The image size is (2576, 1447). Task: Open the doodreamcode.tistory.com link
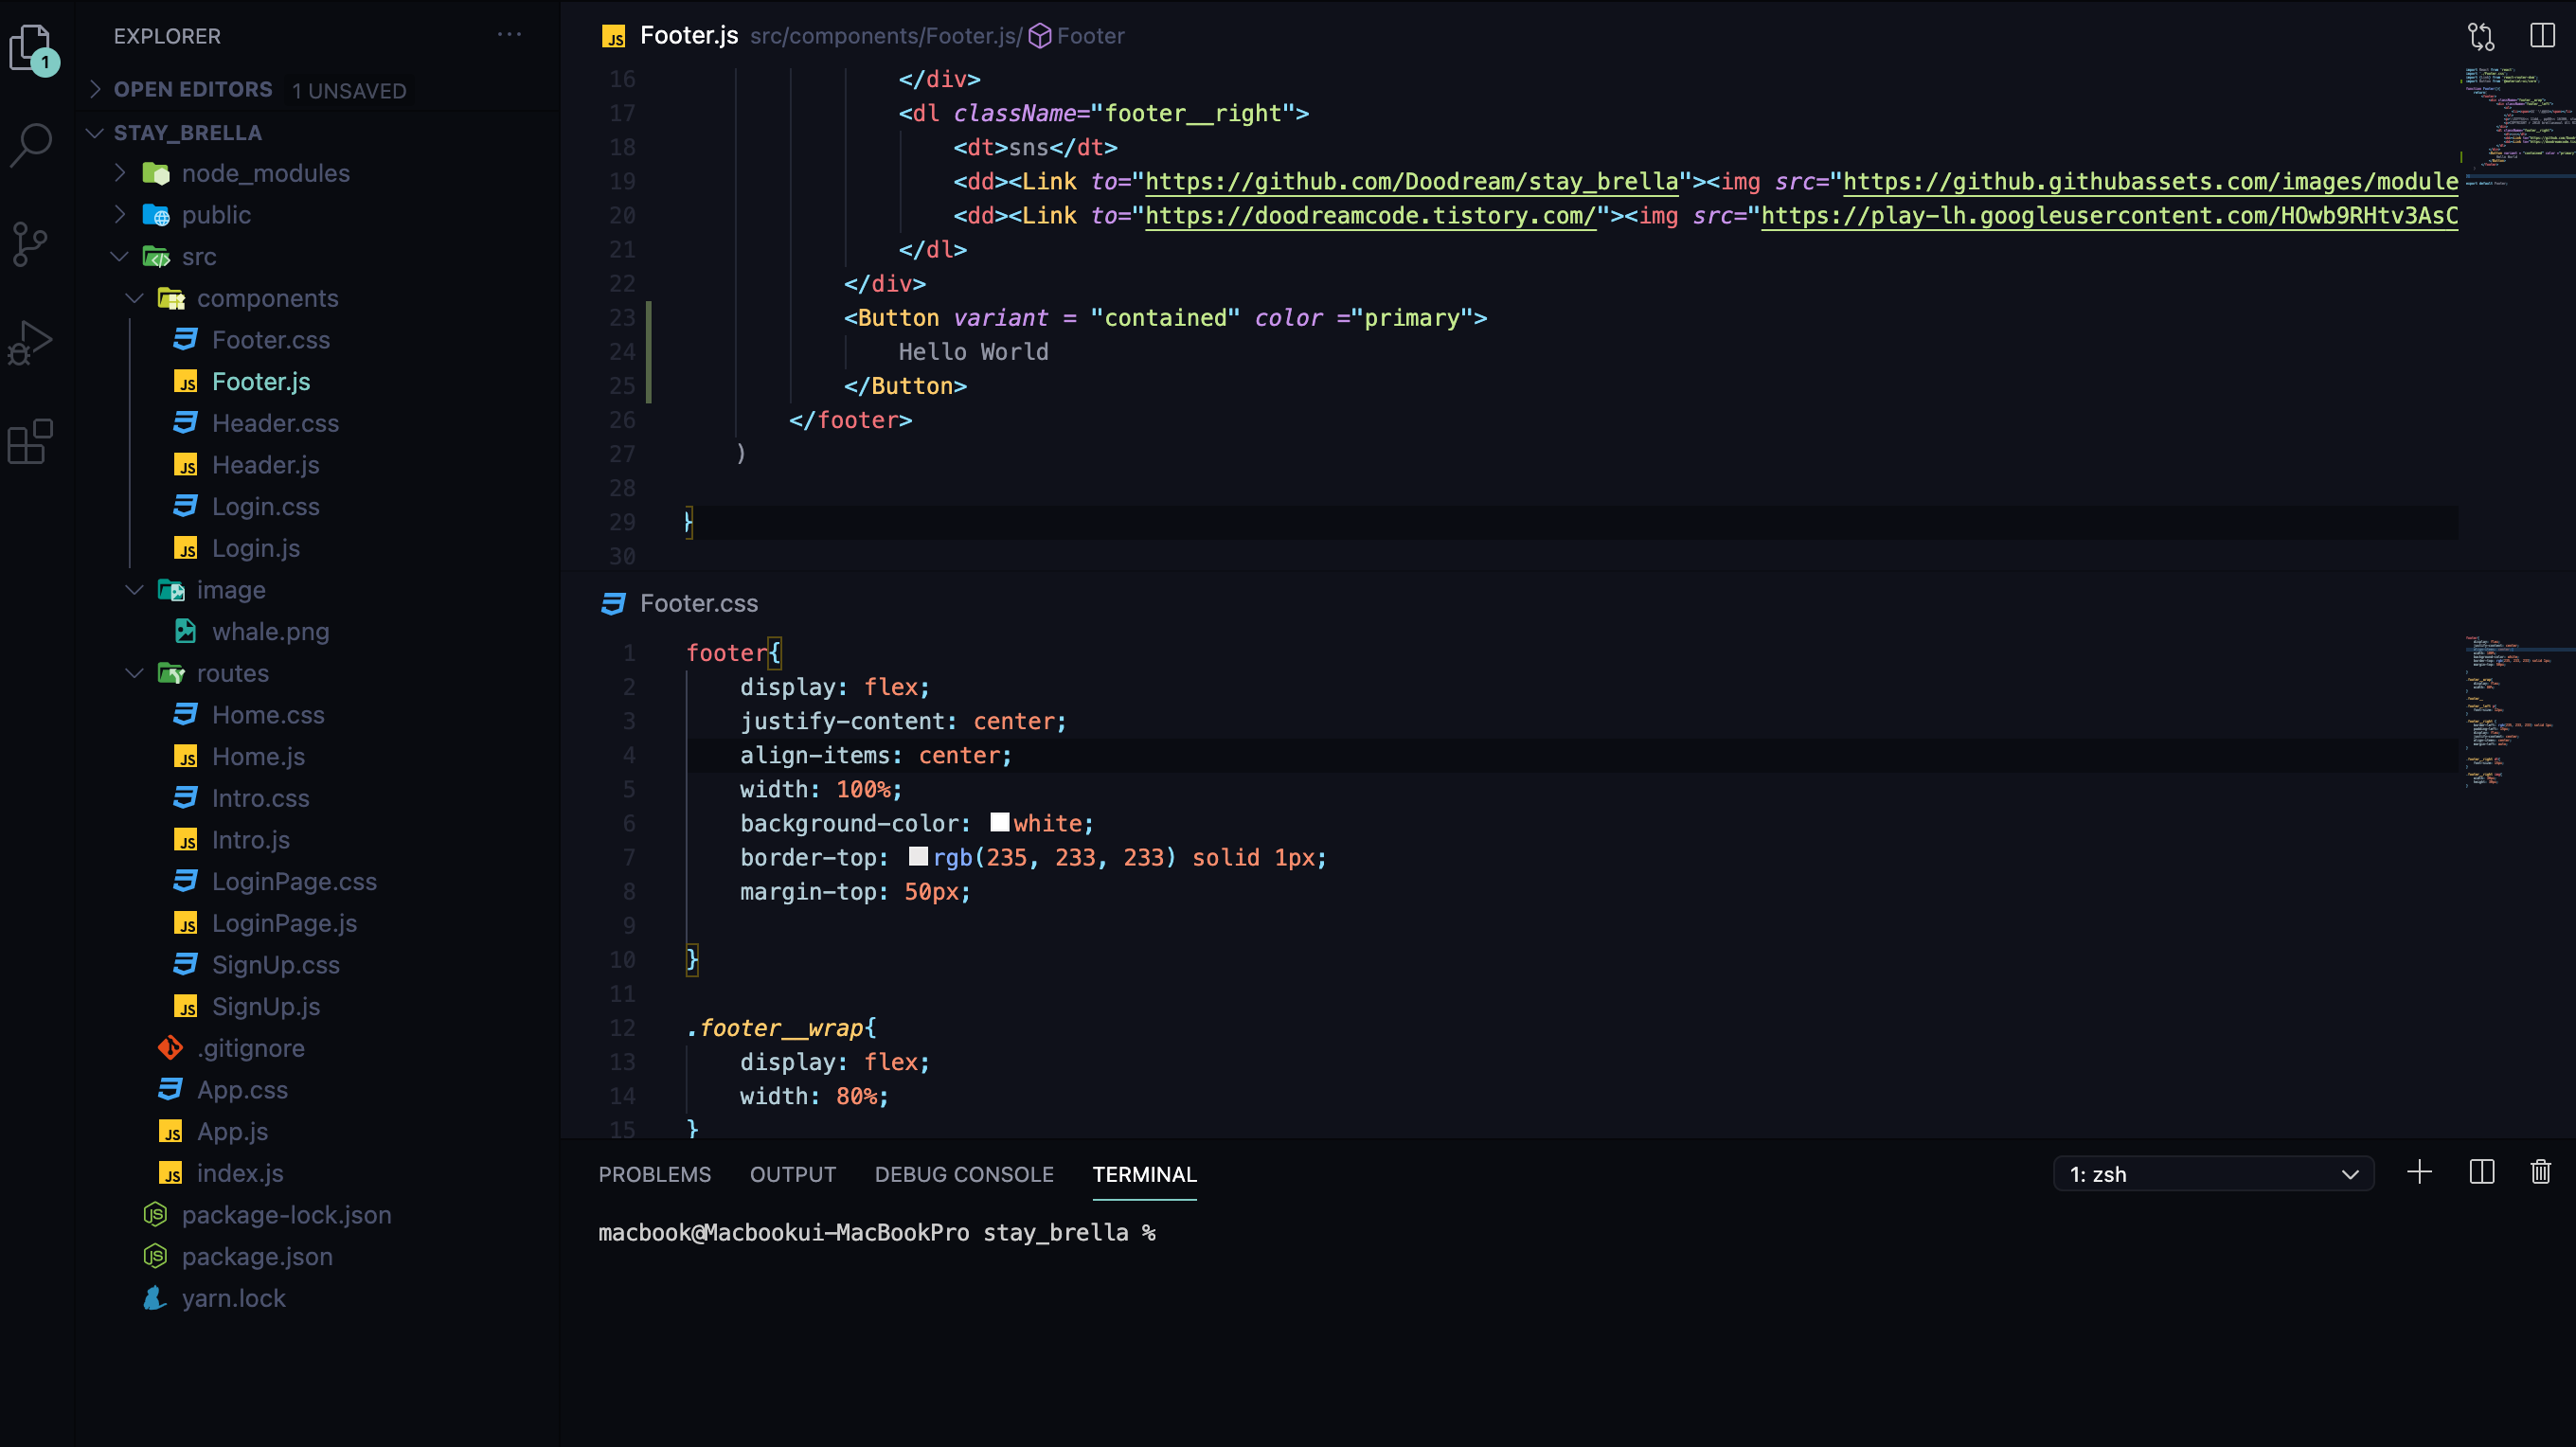click(1370, 216)
